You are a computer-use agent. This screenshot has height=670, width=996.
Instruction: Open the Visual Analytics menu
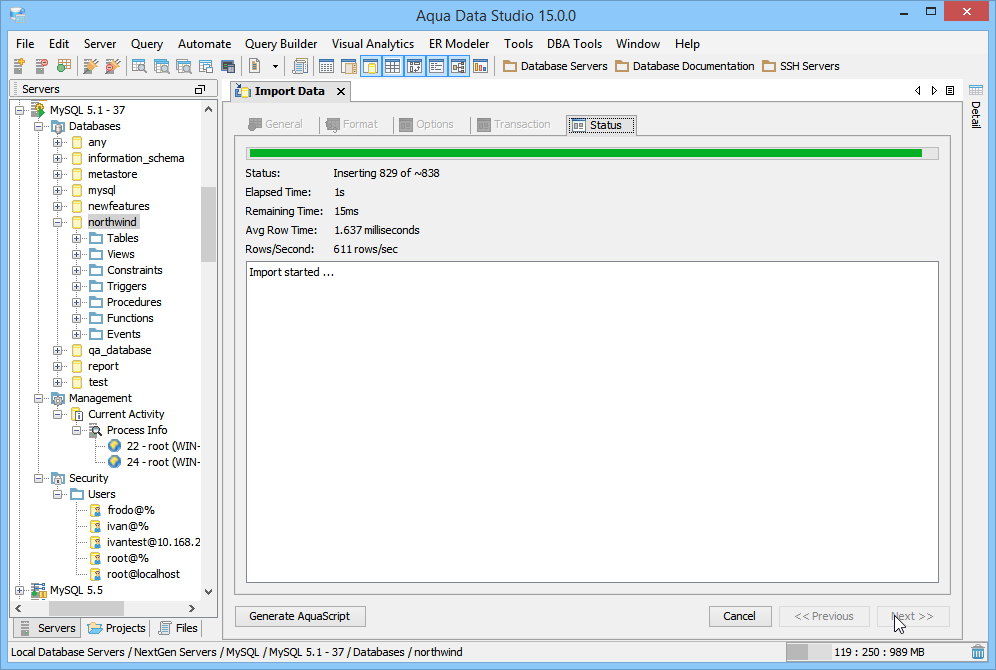pyautogui.click(x=373, y=44)
